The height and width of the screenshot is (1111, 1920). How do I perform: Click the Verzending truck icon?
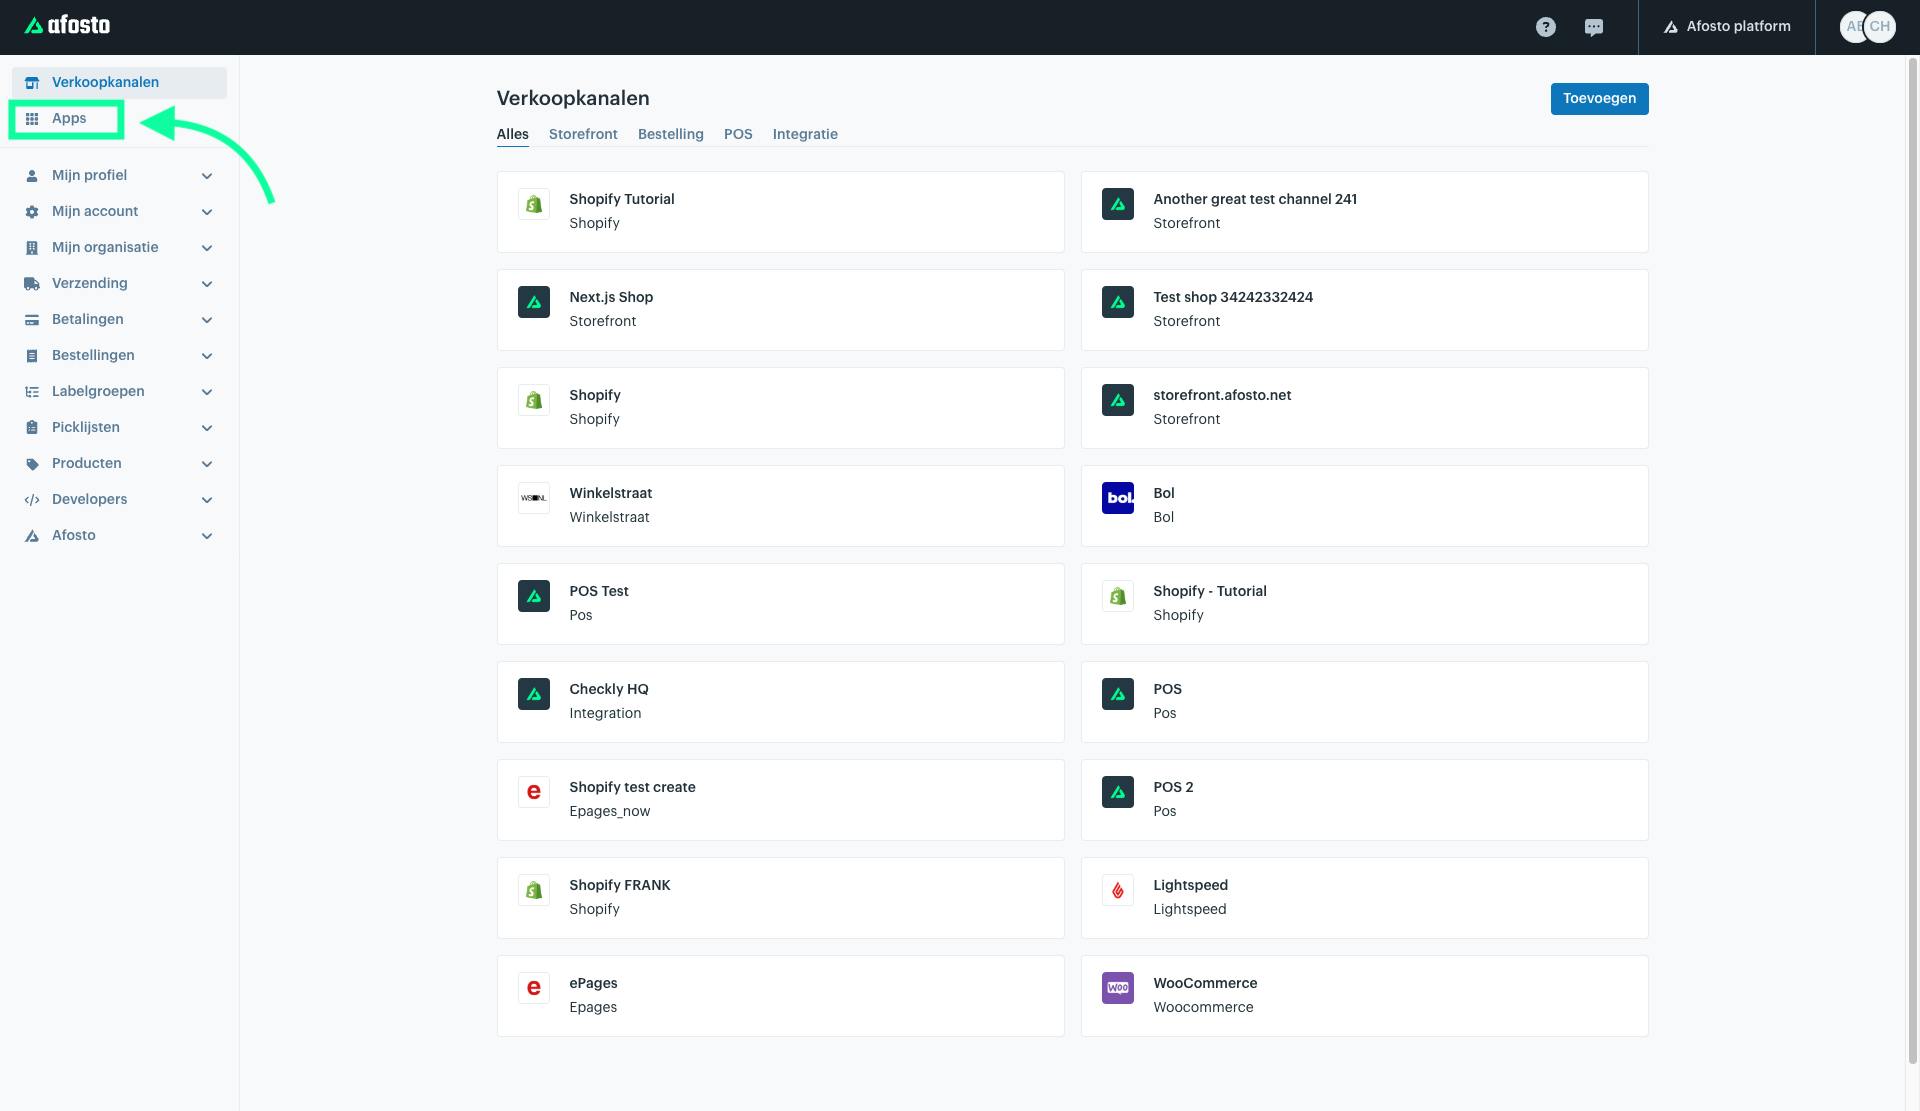(x=32, y=284)
